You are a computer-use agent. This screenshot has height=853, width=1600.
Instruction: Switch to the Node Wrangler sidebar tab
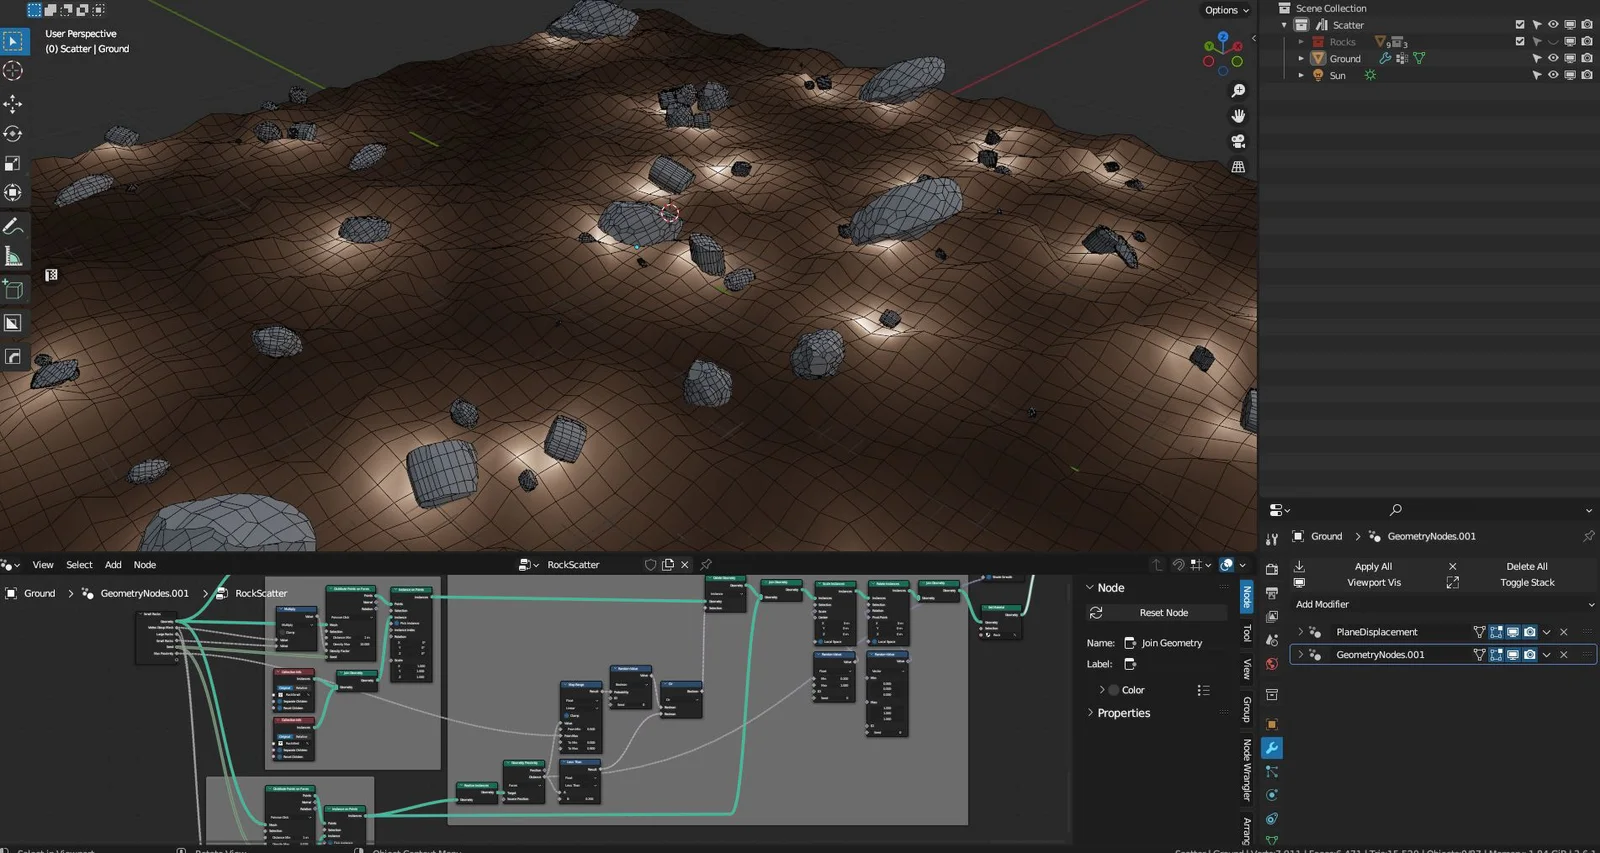(1247, 770)
